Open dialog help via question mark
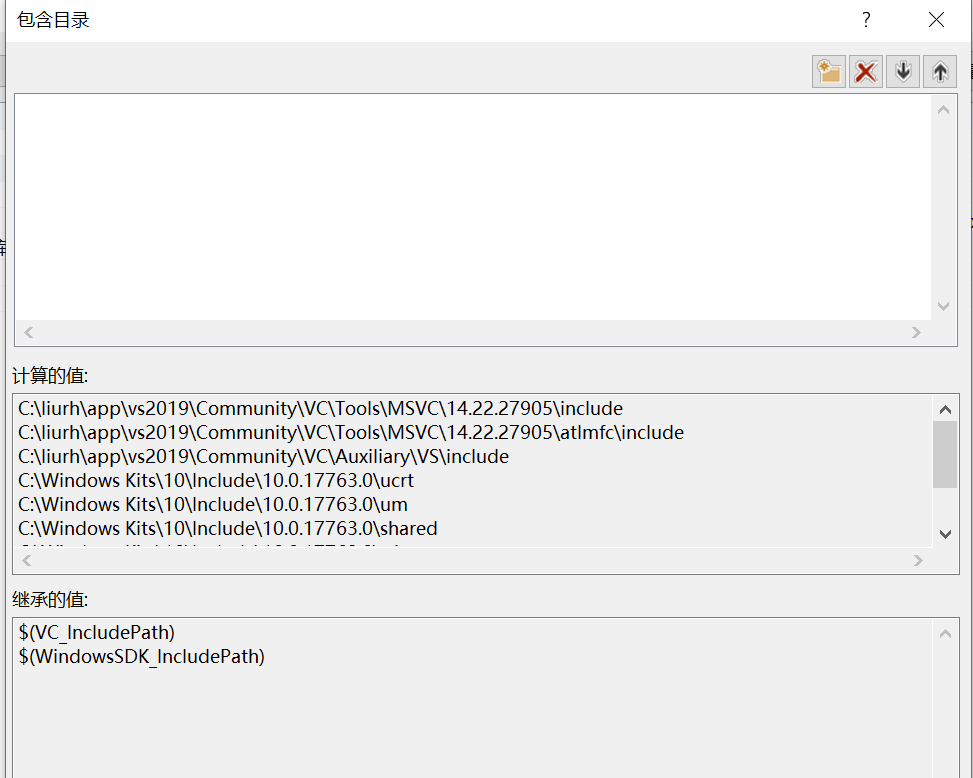 pyautogui.click(x=865, y=19)
